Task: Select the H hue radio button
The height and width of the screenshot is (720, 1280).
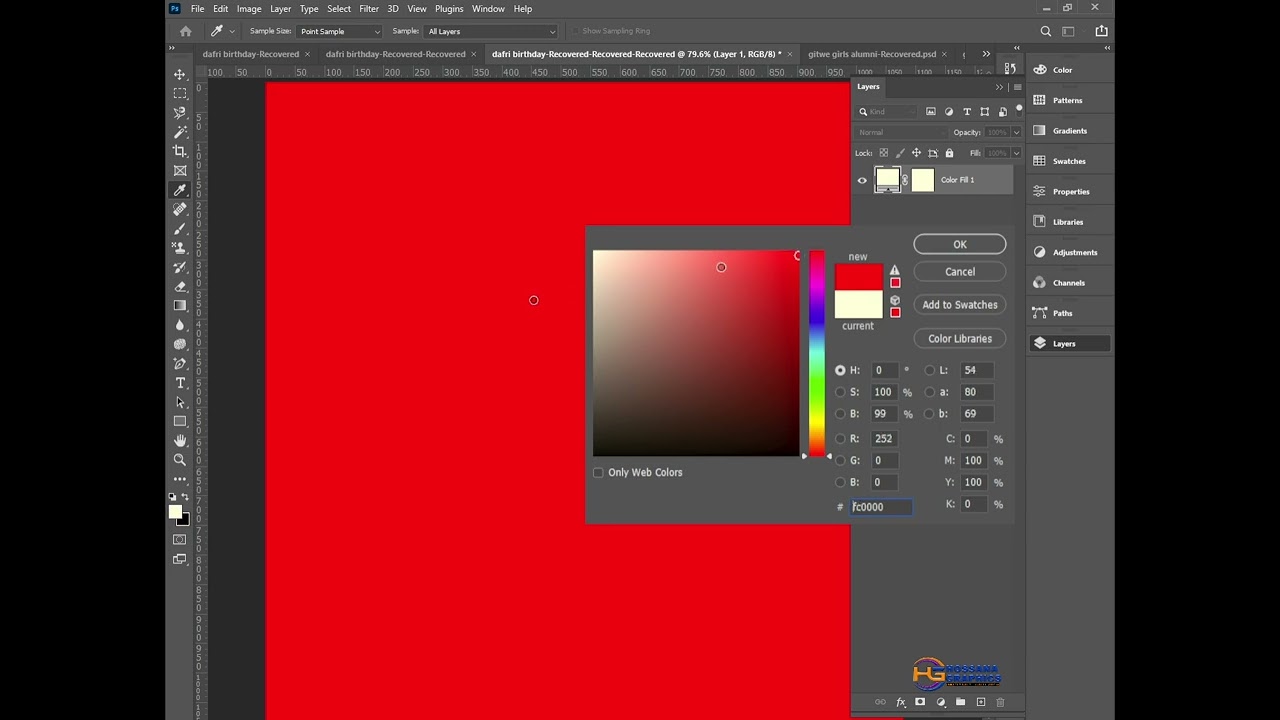Action: click(840, 370)
